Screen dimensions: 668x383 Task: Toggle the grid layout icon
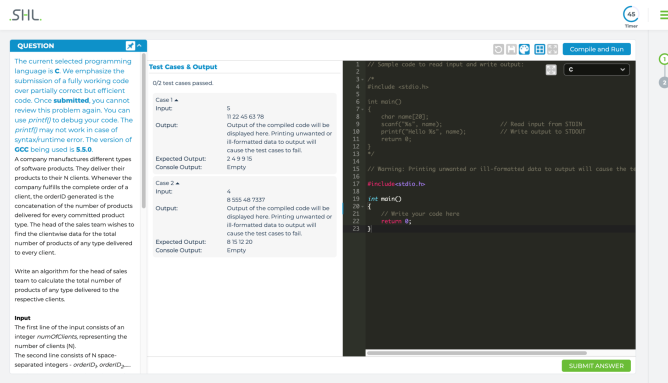click(x=539, y=49)
